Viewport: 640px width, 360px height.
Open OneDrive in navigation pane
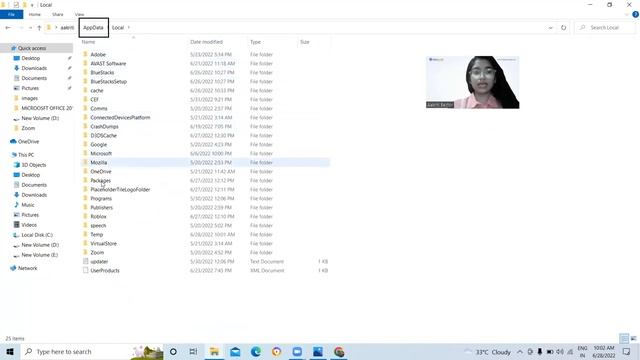[28, 142]
